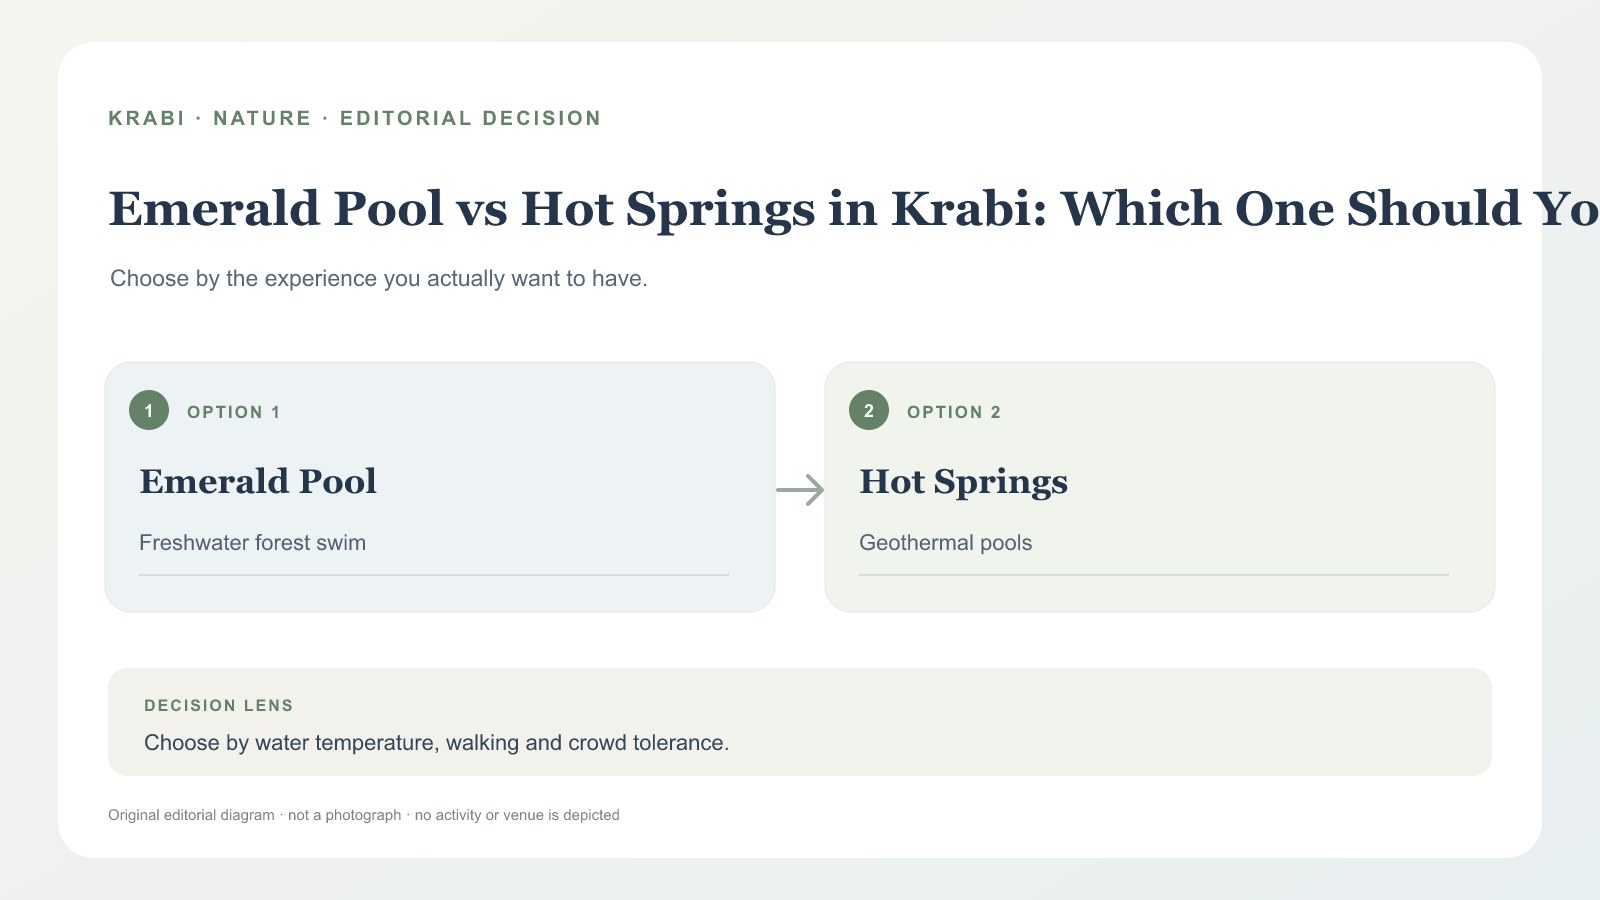The height and width of the screenshot is (900, 1600).
Task: Click the DECISION LENS label
Action: coord(219,706)
